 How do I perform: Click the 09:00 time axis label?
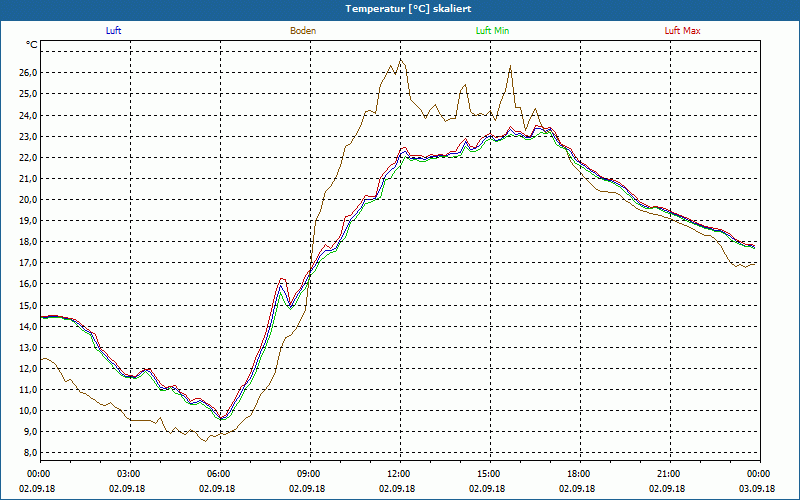(310, 474)
